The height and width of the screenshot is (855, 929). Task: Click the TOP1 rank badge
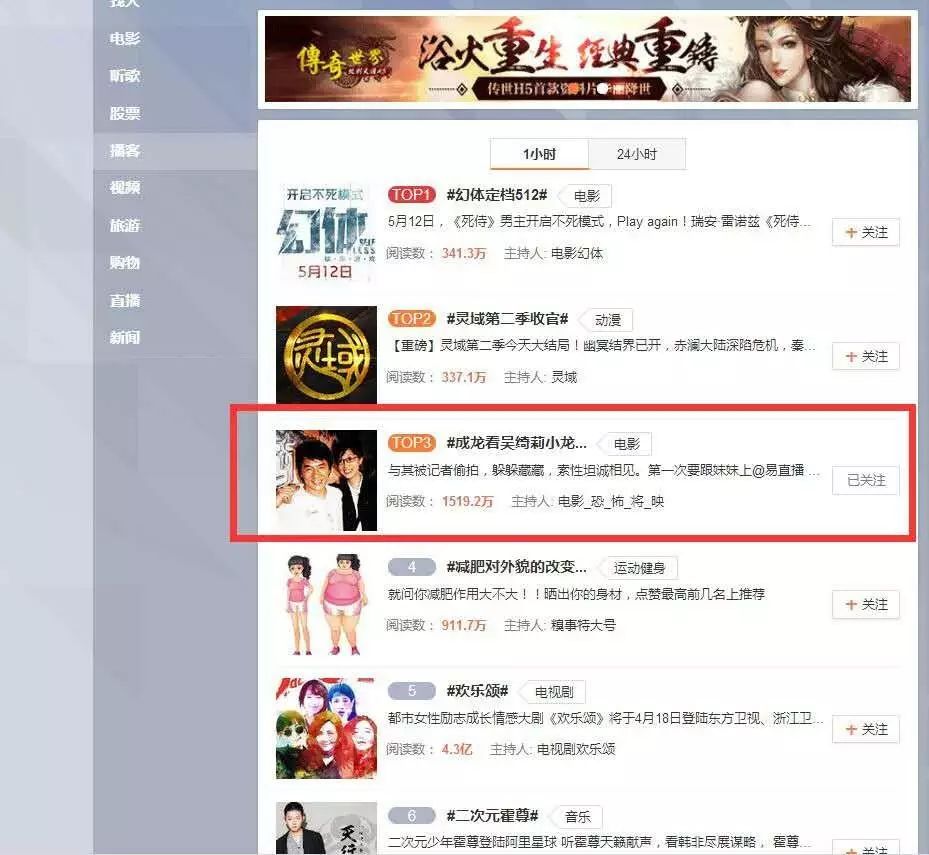tap(412, 195)
